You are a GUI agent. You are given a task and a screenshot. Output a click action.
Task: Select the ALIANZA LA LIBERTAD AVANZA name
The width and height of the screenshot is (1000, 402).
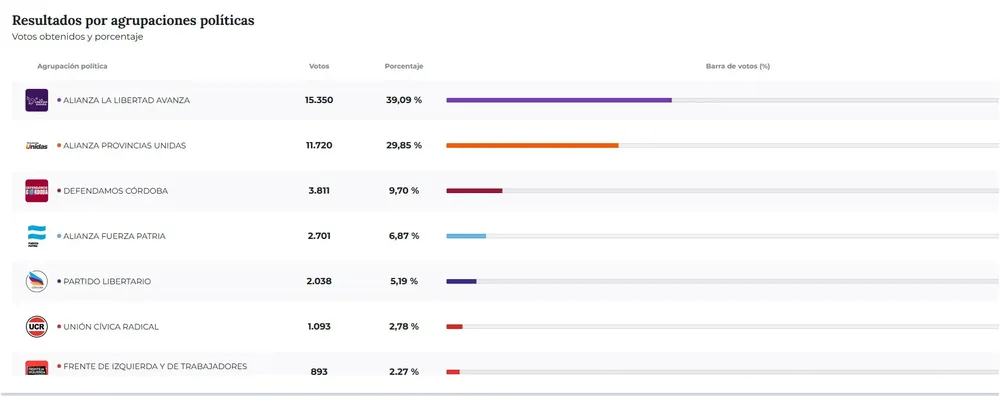(x=126, y=100)
